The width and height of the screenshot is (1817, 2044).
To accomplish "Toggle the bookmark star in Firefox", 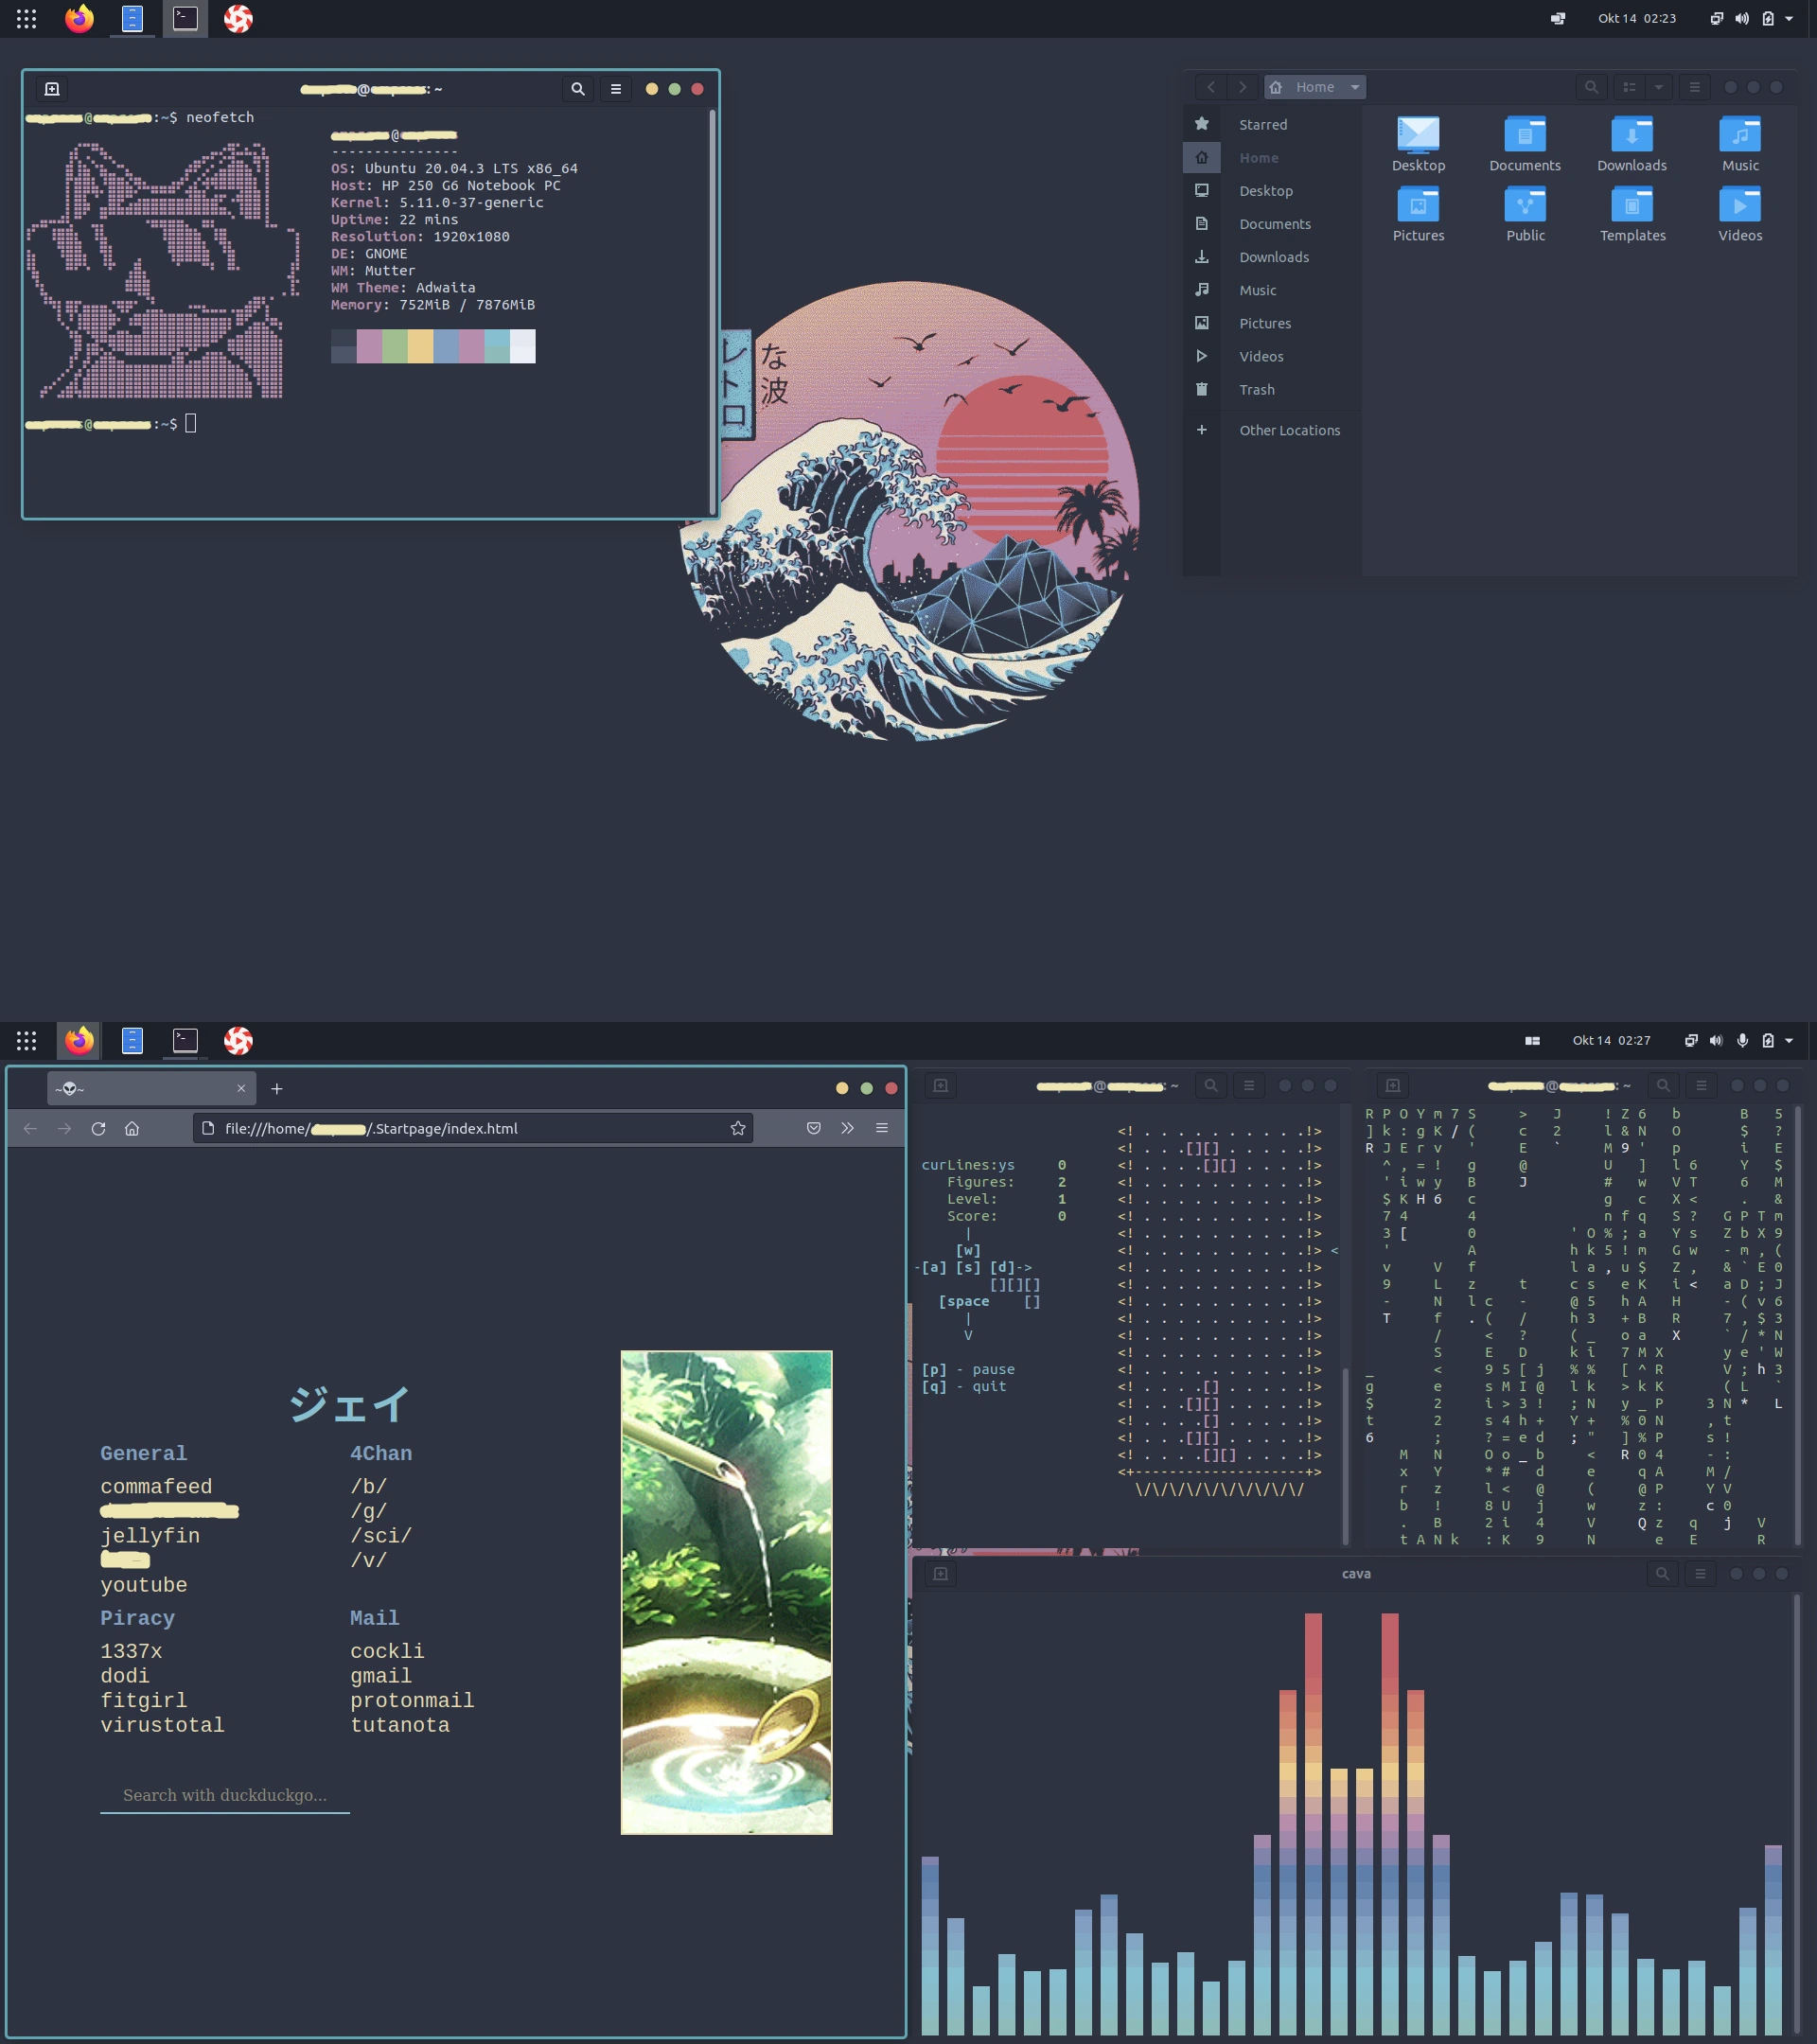I will click(x=738, y=1128).
